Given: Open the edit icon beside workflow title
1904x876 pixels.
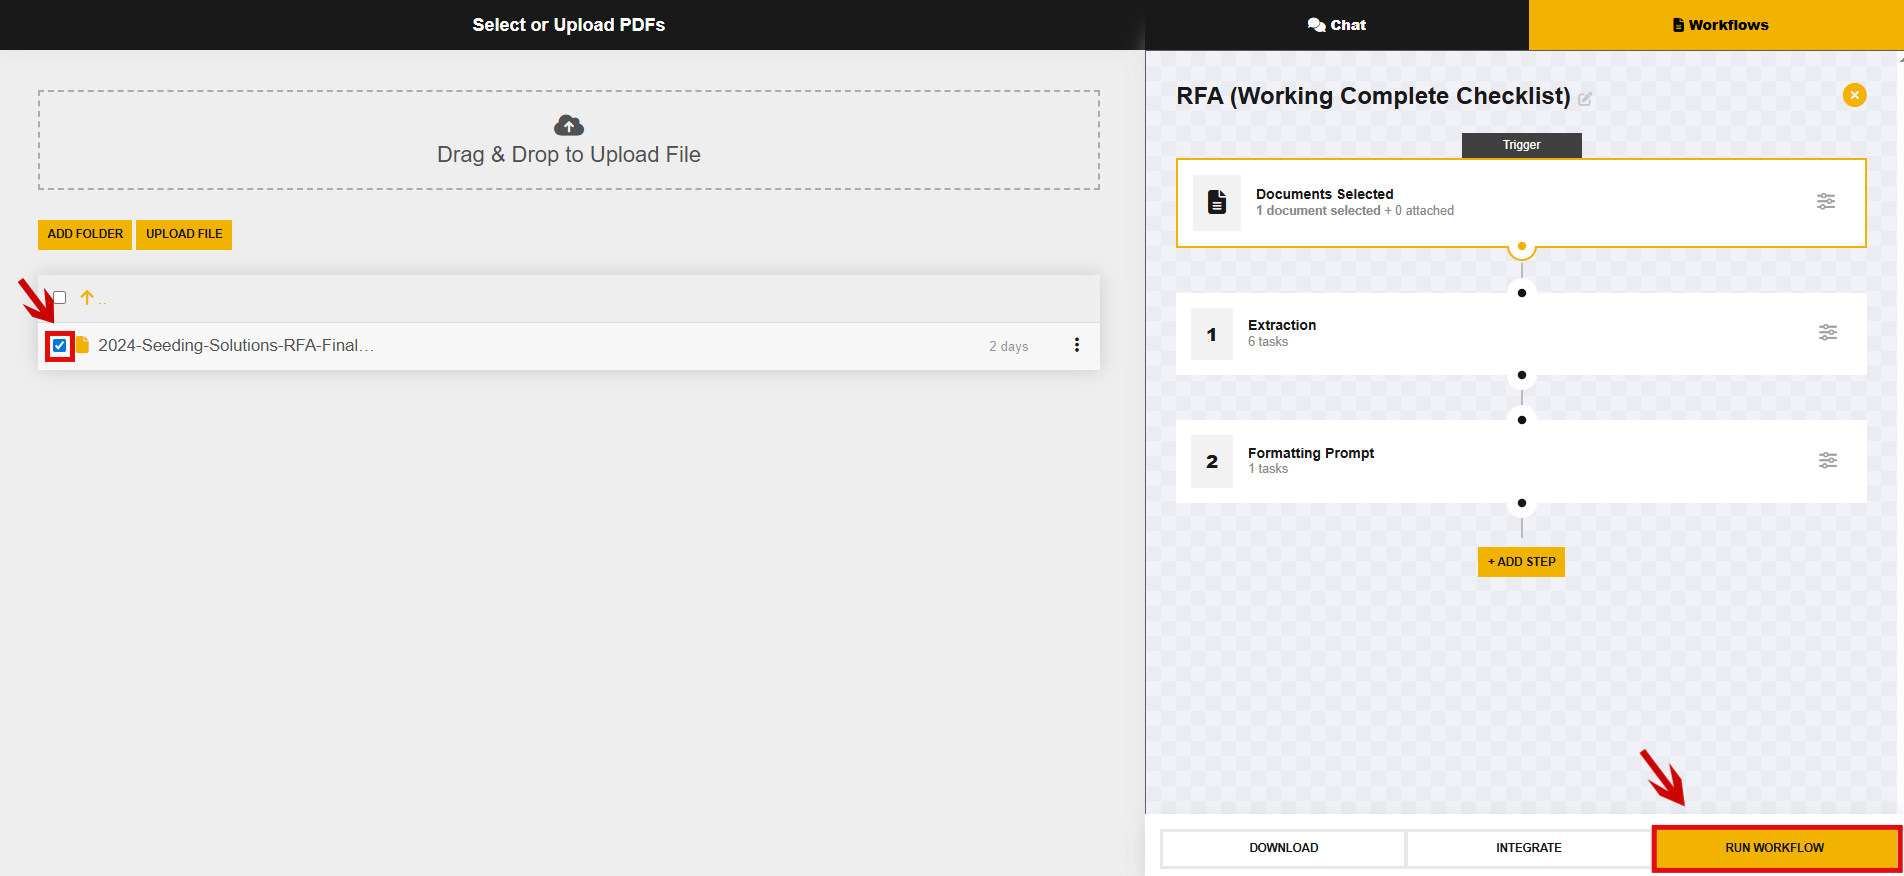Looking at the screenshot, I should [1585, 99].
